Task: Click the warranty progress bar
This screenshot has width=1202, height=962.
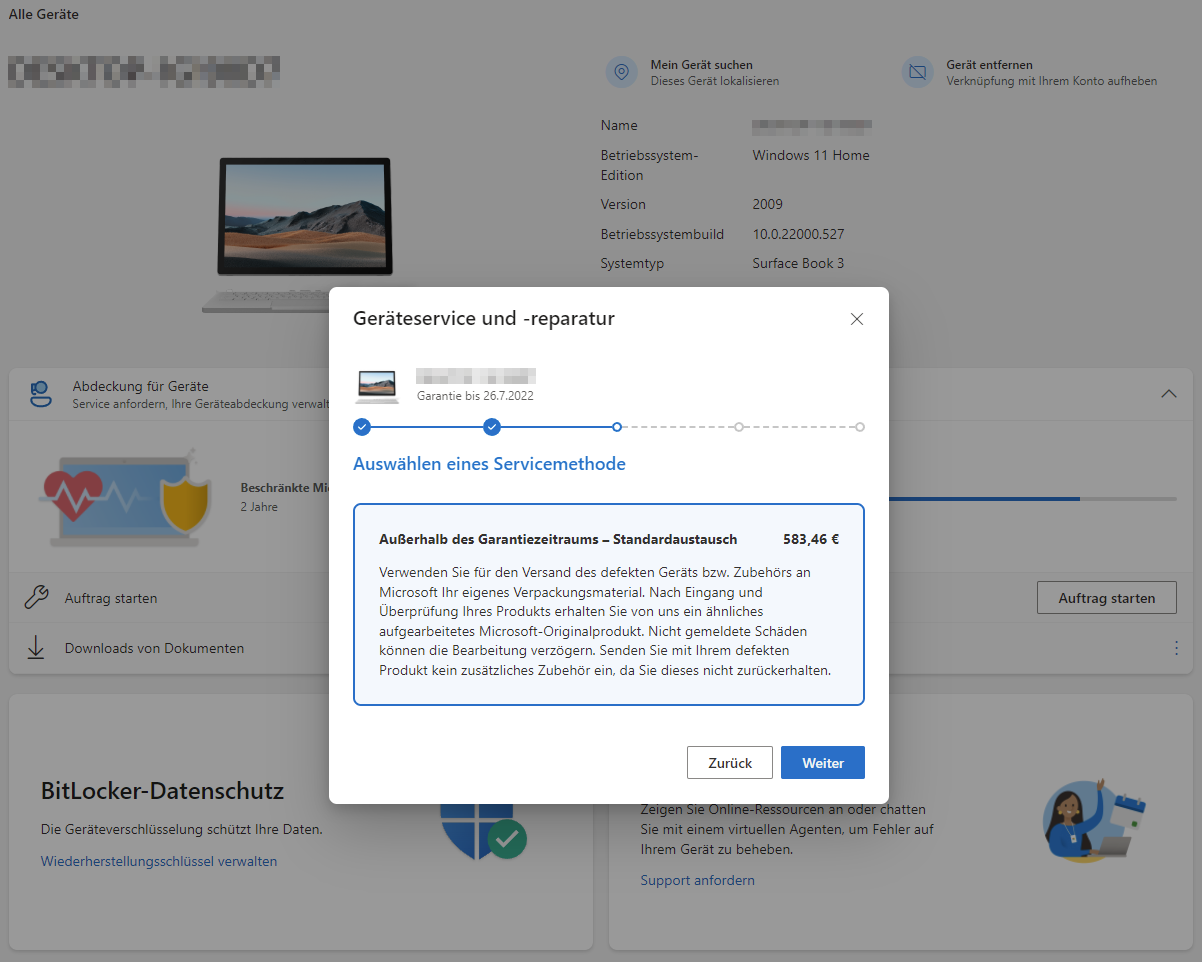Action: coord(1033,498)
